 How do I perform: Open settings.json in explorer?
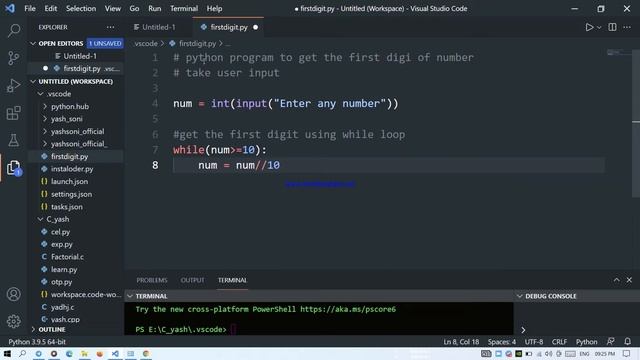tap(76, 194)
